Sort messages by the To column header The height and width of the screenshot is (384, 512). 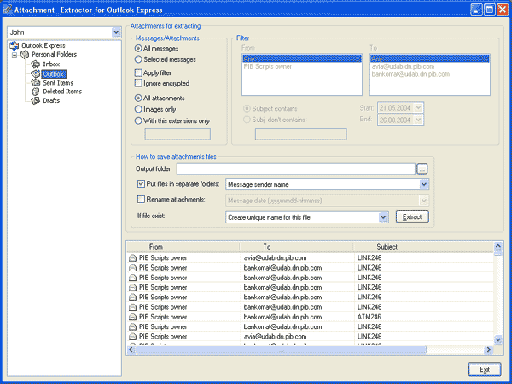point(296,247)
